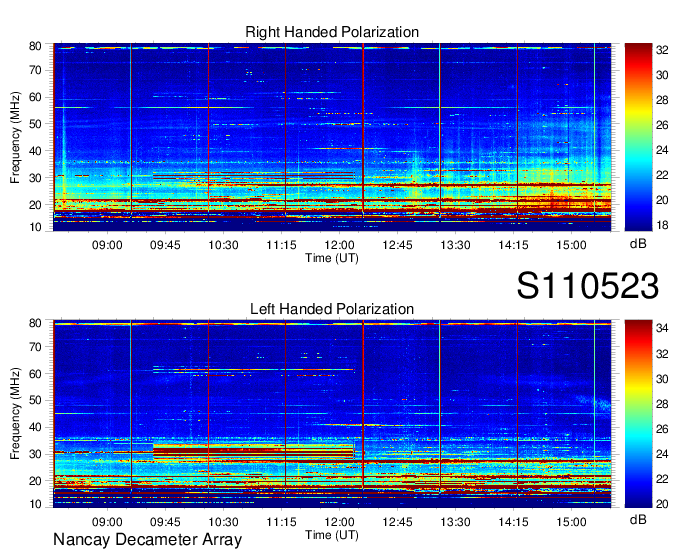Image resolution: width=680 pixels, height=552 pixels.
Task: Click the 60 MHz tick of Right Handed plot
Action: point(35,97)
